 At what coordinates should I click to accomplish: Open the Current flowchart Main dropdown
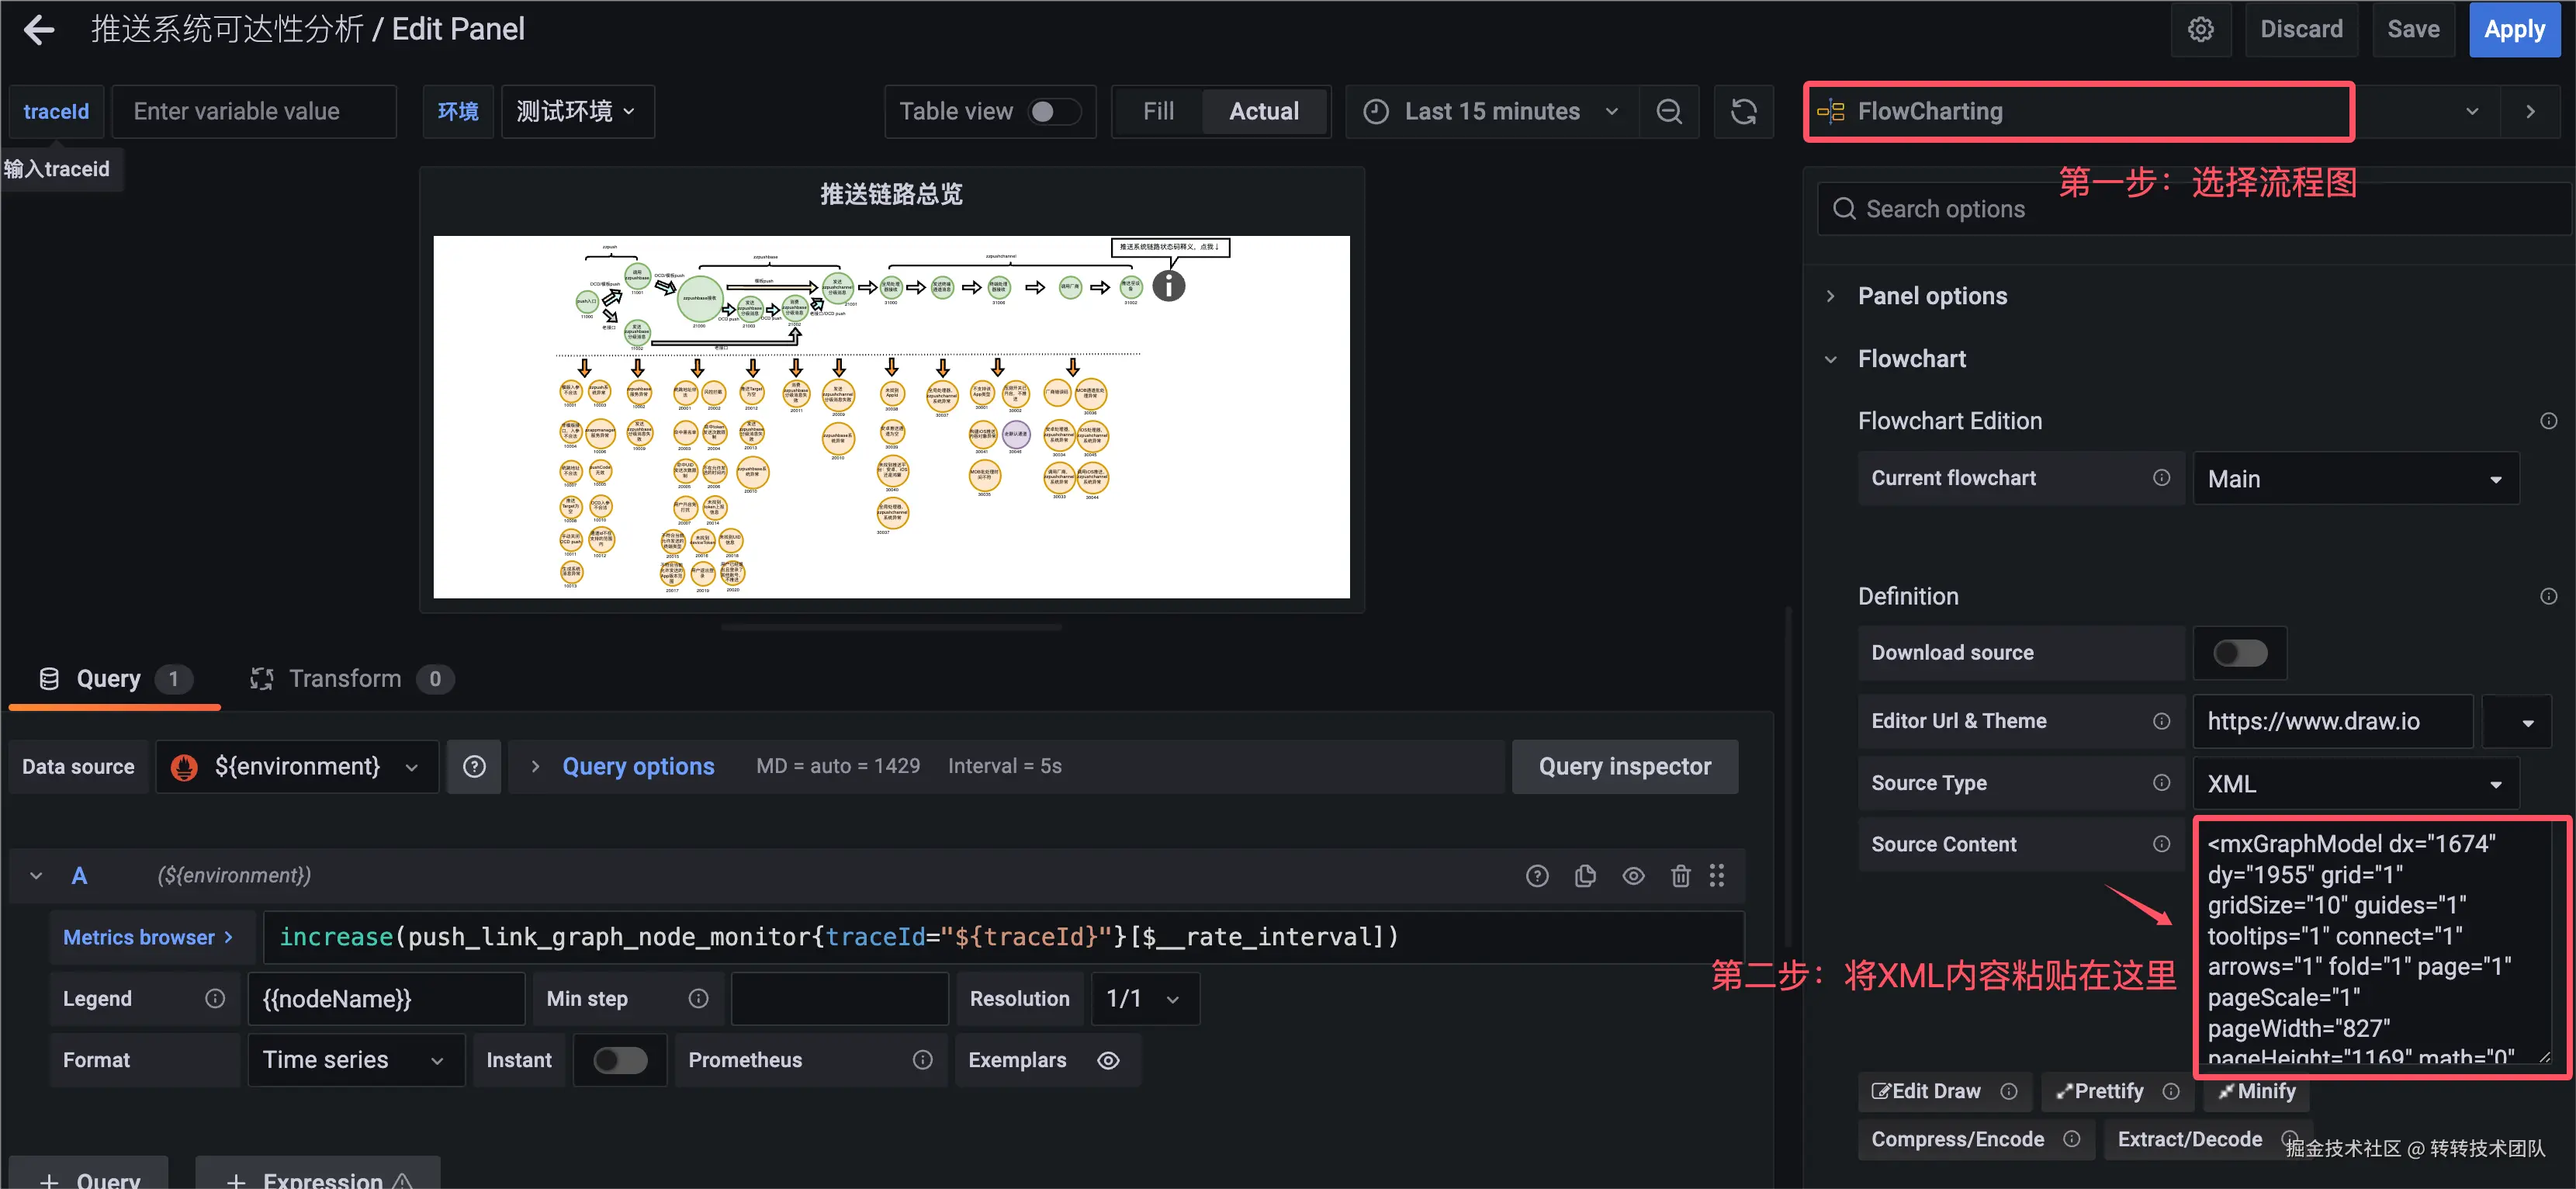pos(2354,479)
